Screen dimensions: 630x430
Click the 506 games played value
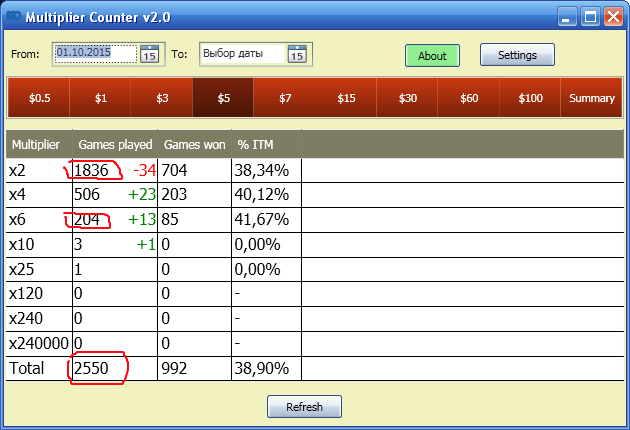point(87,195)
